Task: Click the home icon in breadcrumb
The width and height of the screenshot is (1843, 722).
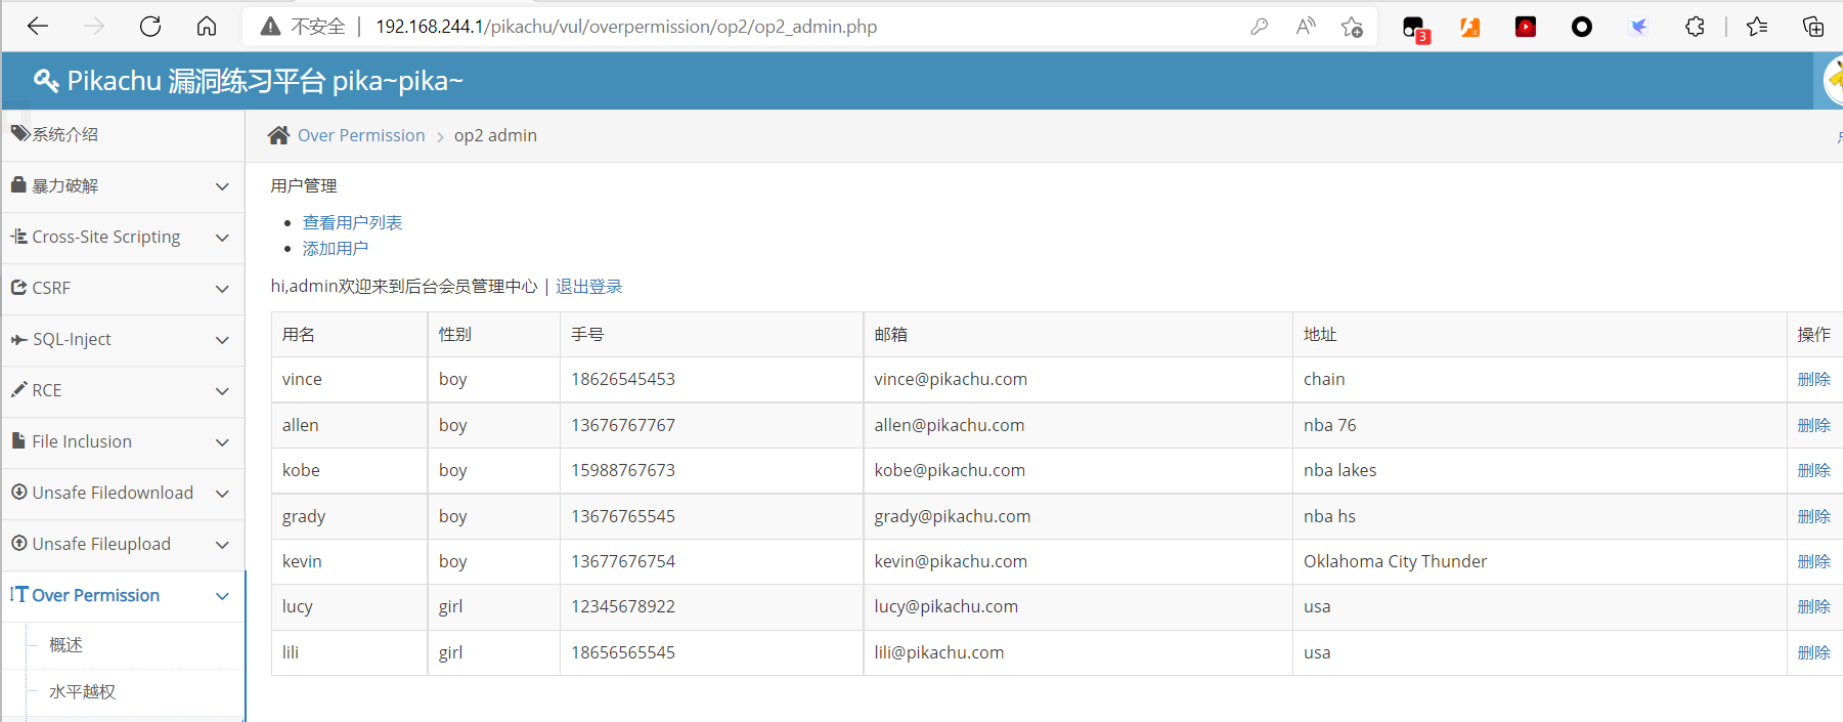Action: pos(278,136)
